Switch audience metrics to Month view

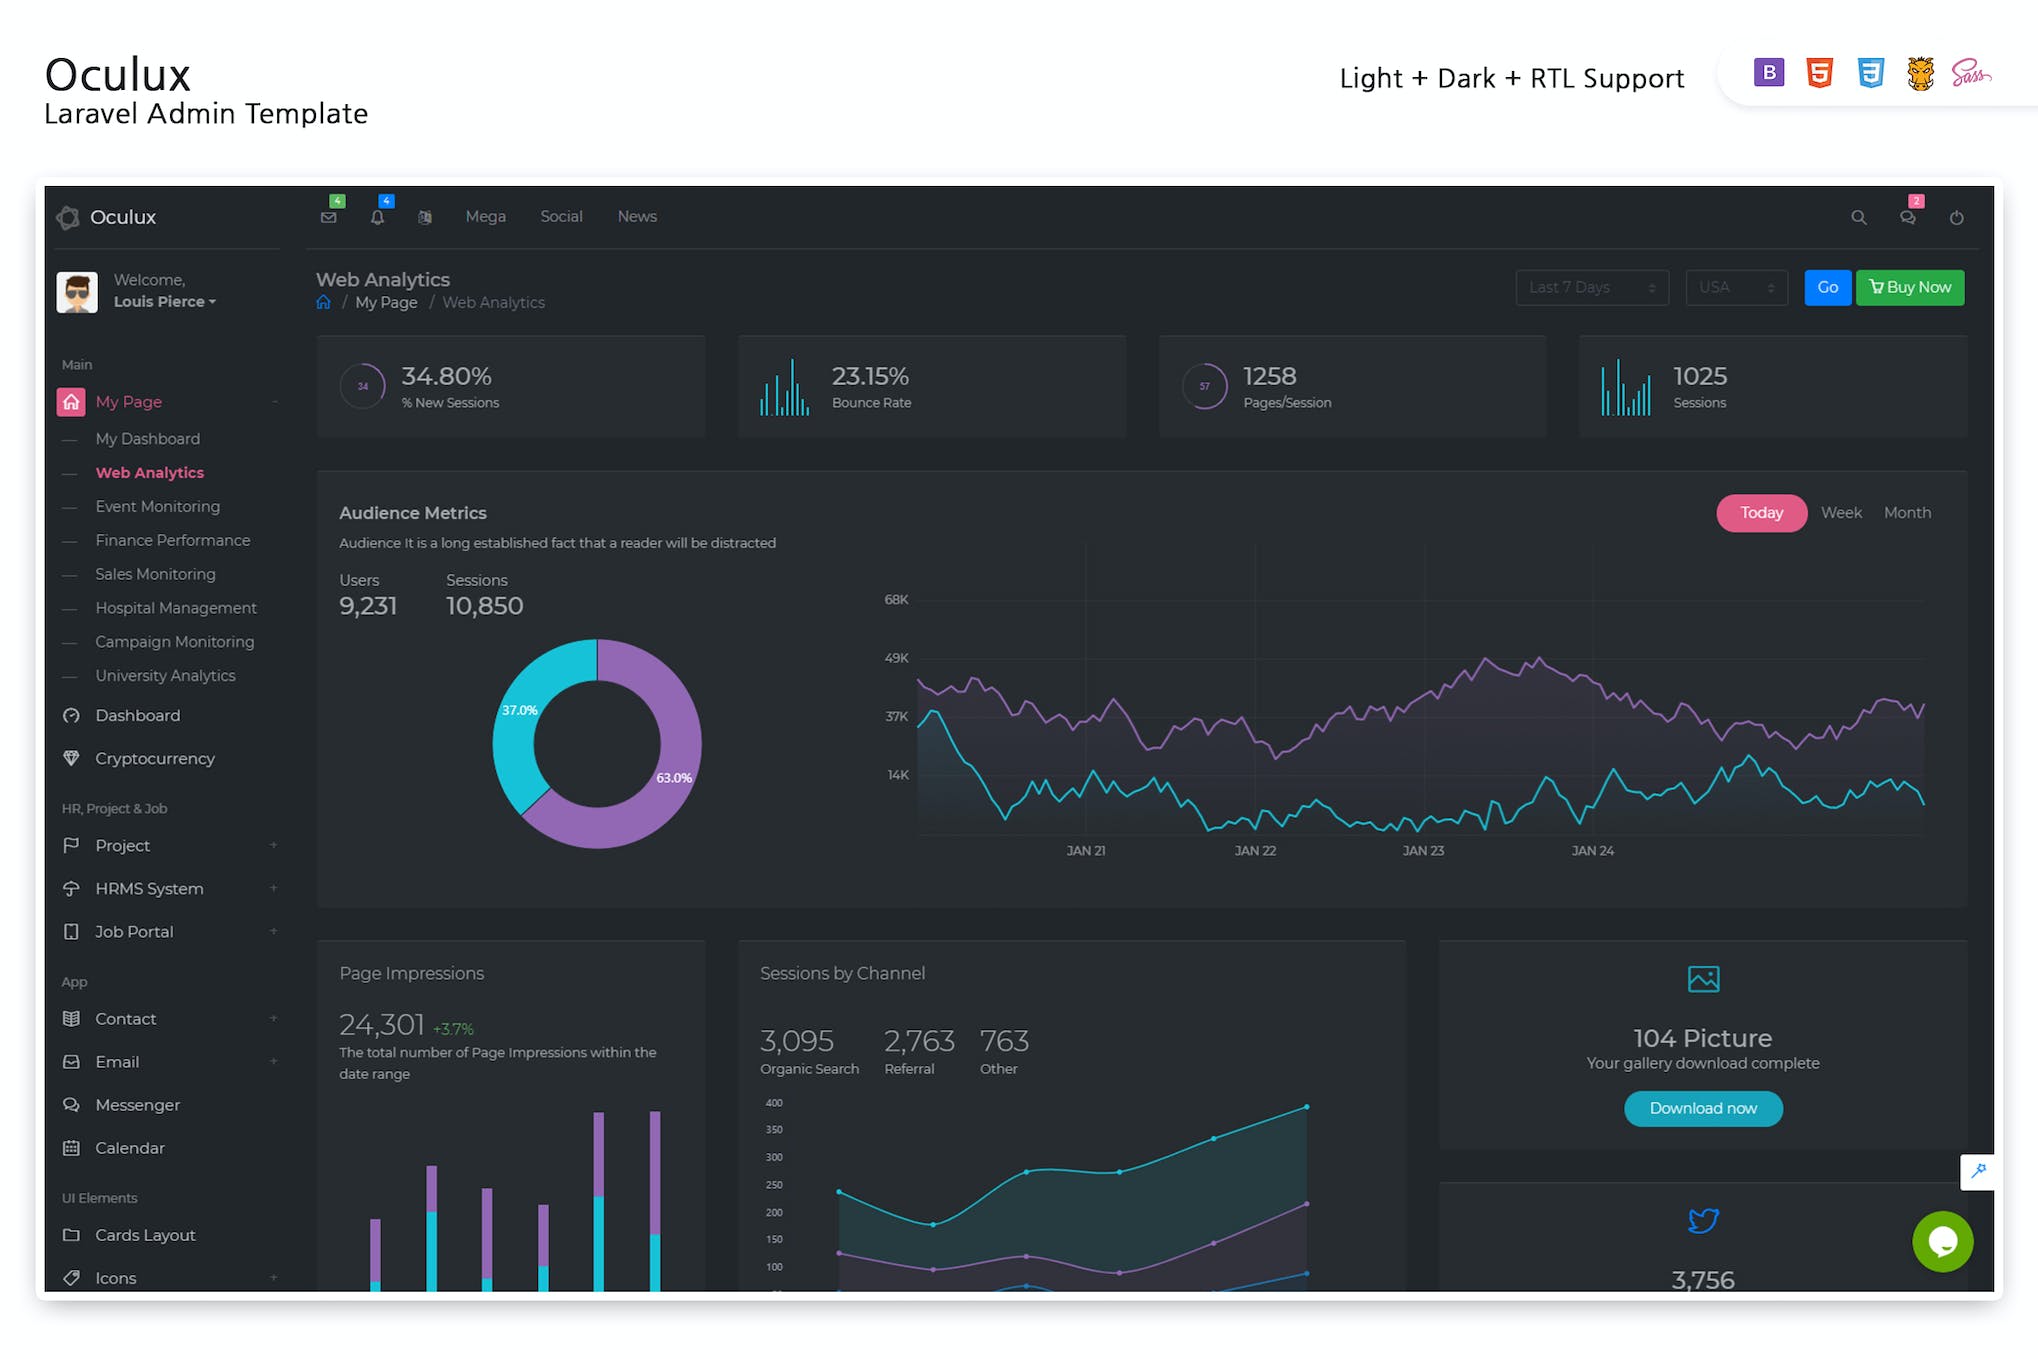[x=1908, y=512]
